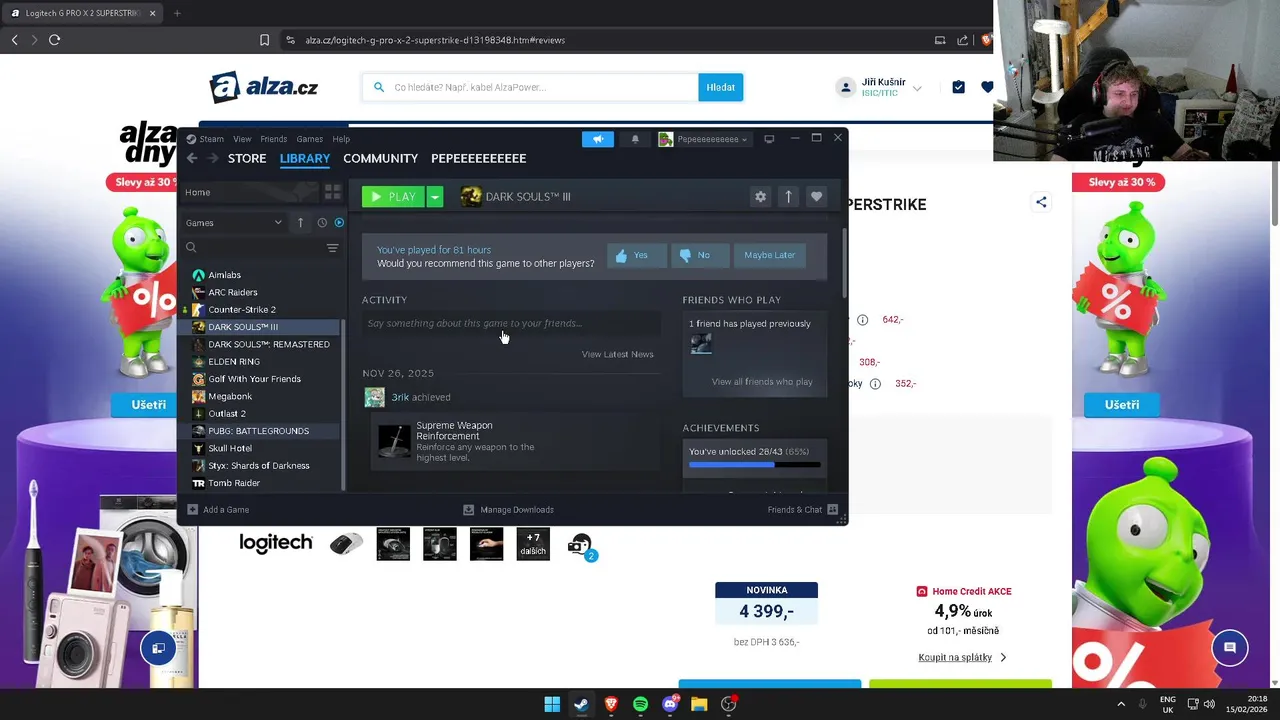Click the +7 další product thumbnail

click(533, 544)
